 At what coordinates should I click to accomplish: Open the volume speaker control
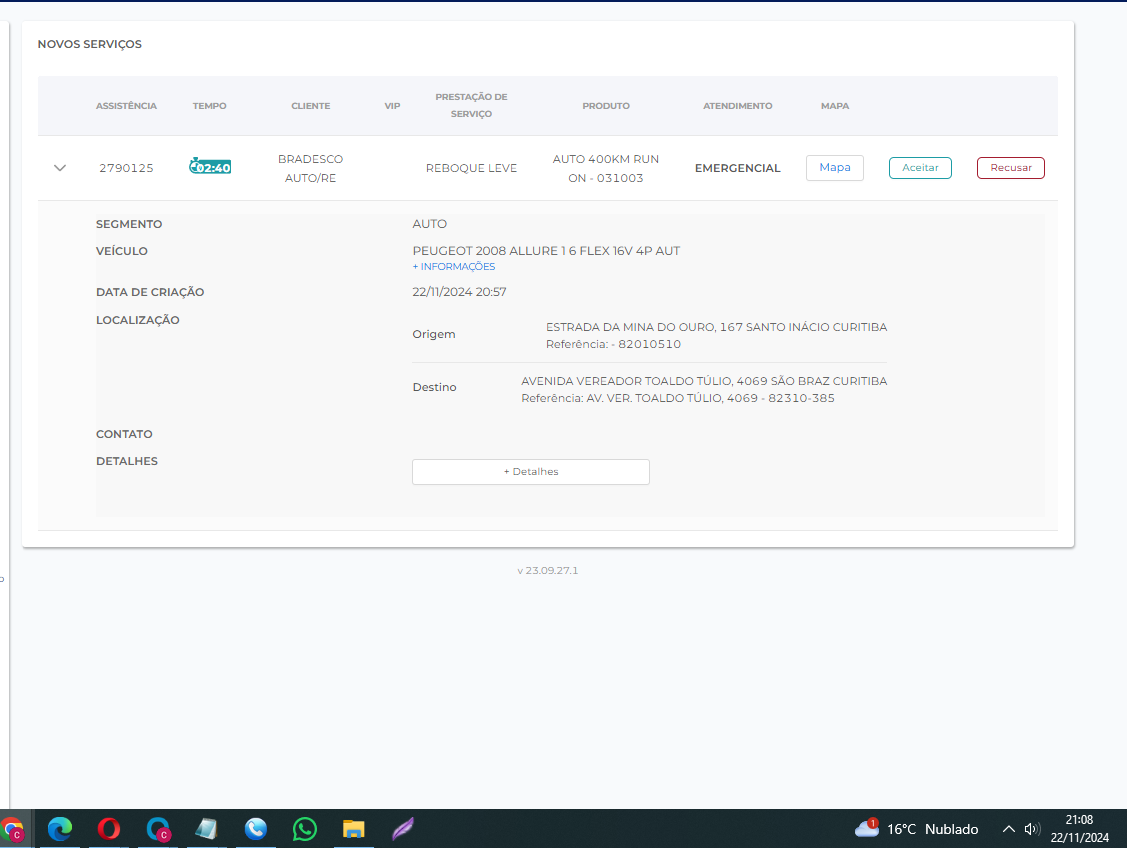click(x=1033, y=829)
